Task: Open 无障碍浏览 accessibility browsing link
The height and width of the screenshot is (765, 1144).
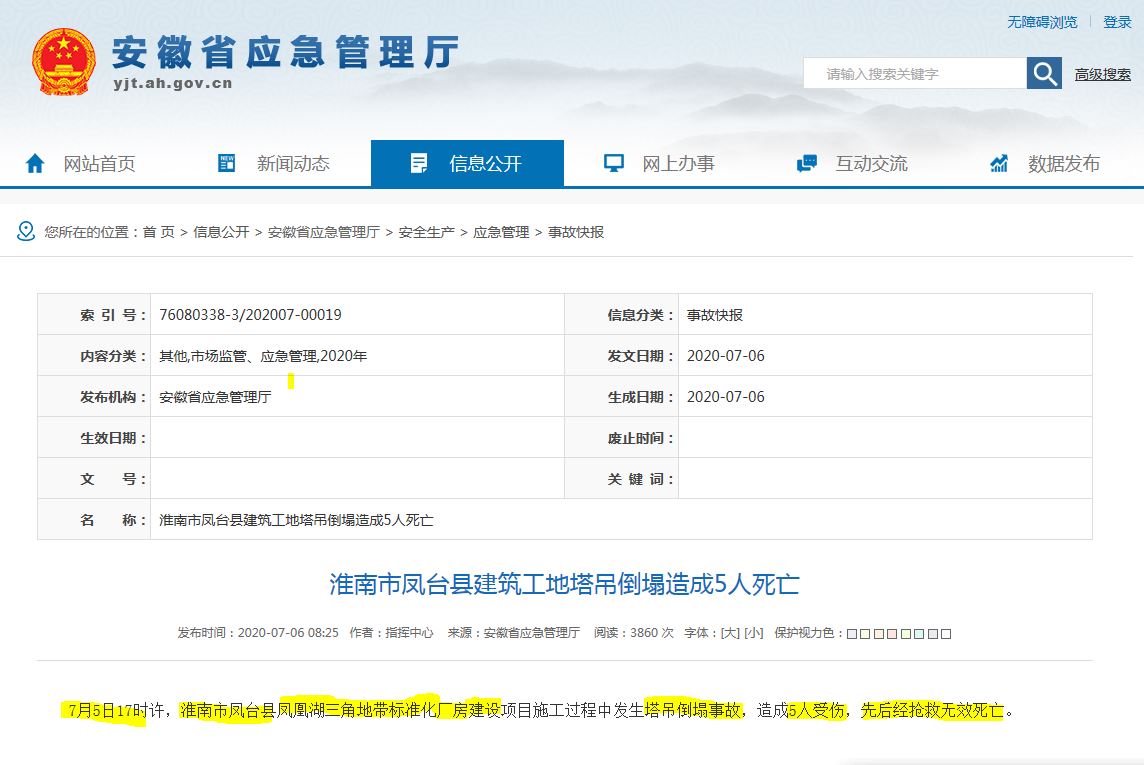Action: click(x=1042, y=22)
